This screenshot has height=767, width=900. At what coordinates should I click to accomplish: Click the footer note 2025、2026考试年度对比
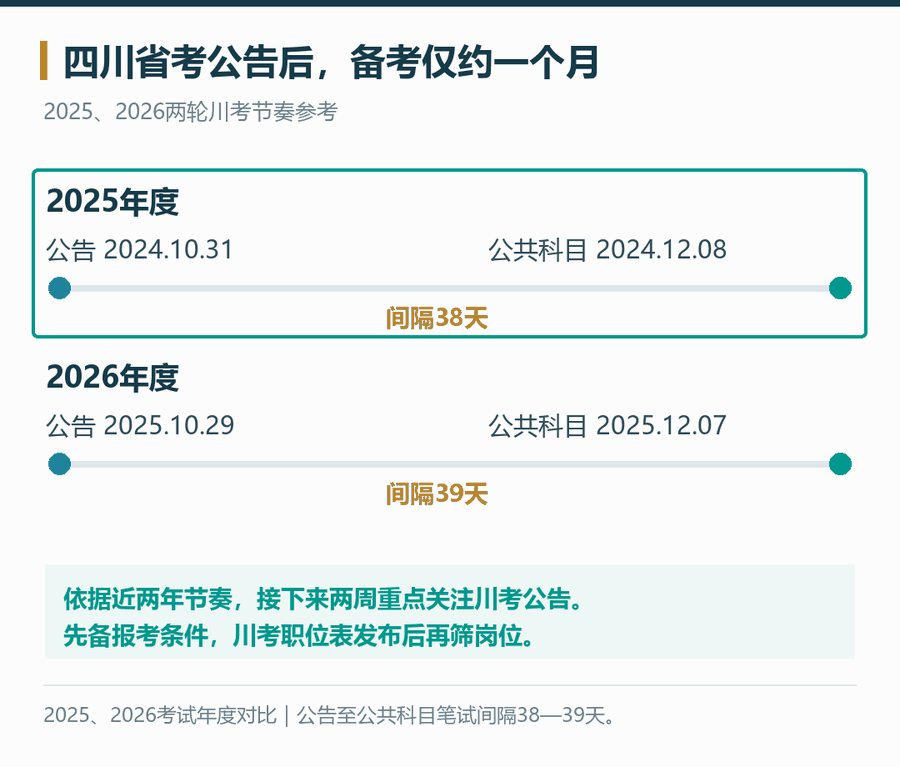point(160,715)
